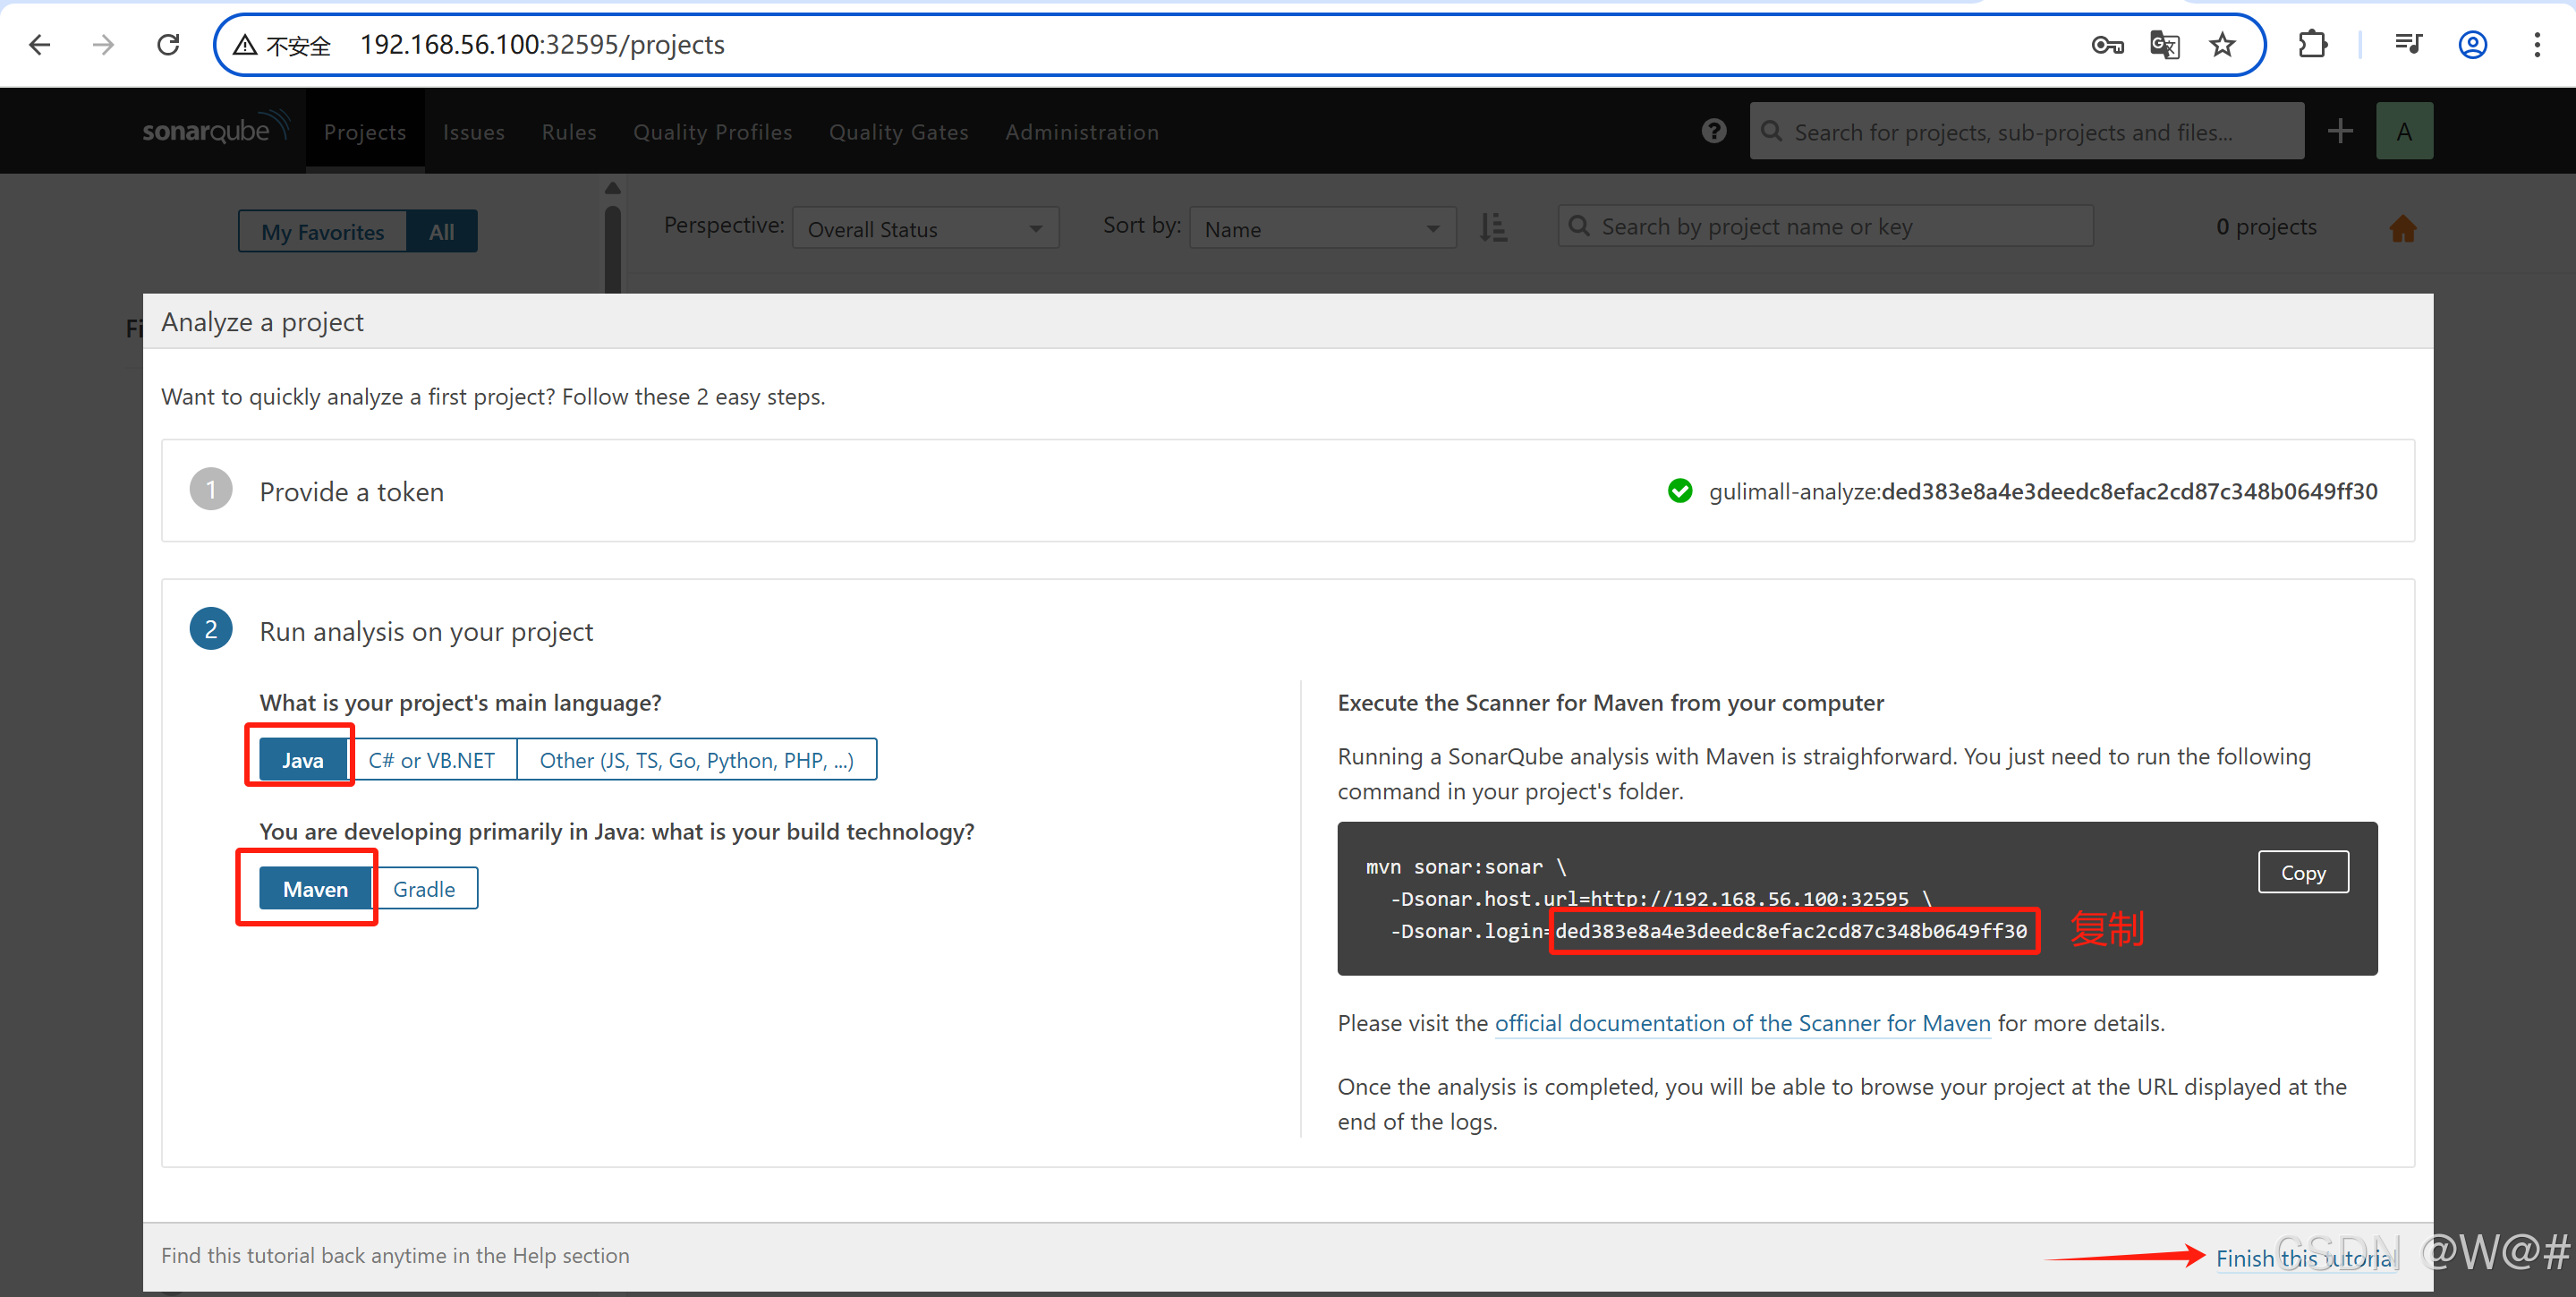Click 'Run analysis on your project' heading
Screen dimensions: 2576x1297
(x=426, y=632)
